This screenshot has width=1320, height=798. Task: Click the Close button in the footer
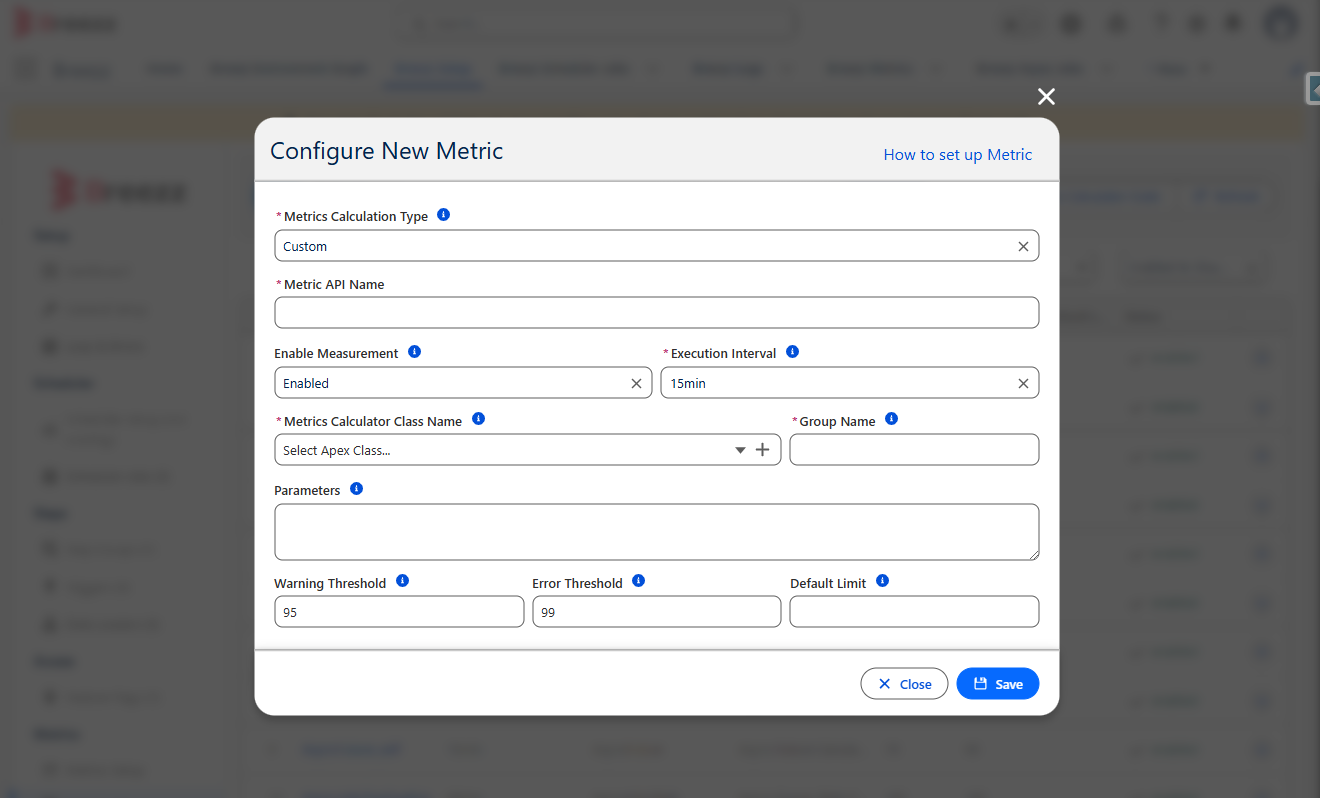point(904,684)
